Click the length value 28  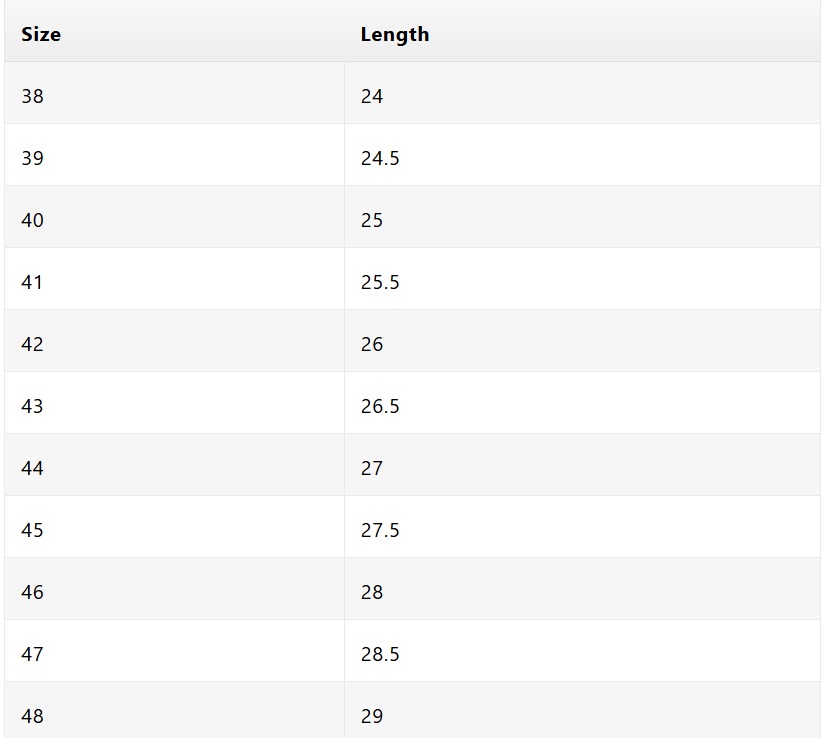pyautogui.click(x=372, y=592)
